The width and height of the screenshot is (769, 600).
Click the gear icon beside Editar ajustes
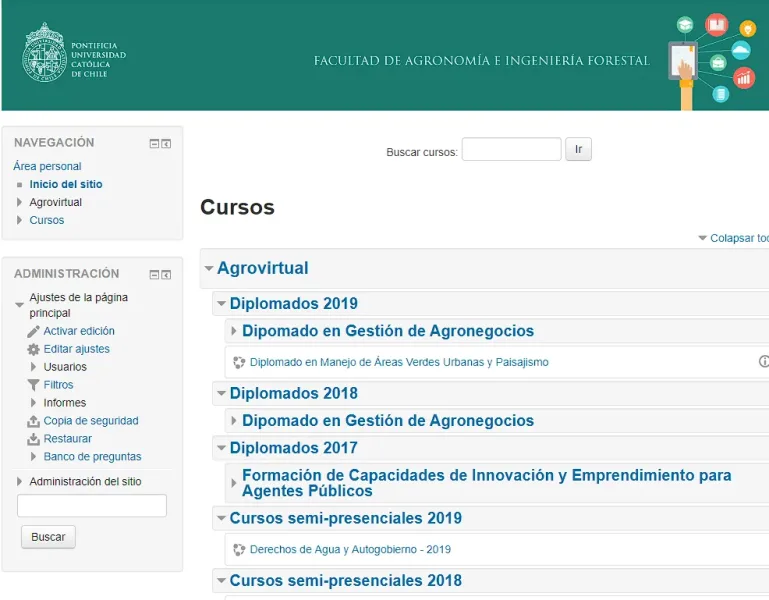click(33, 349)
